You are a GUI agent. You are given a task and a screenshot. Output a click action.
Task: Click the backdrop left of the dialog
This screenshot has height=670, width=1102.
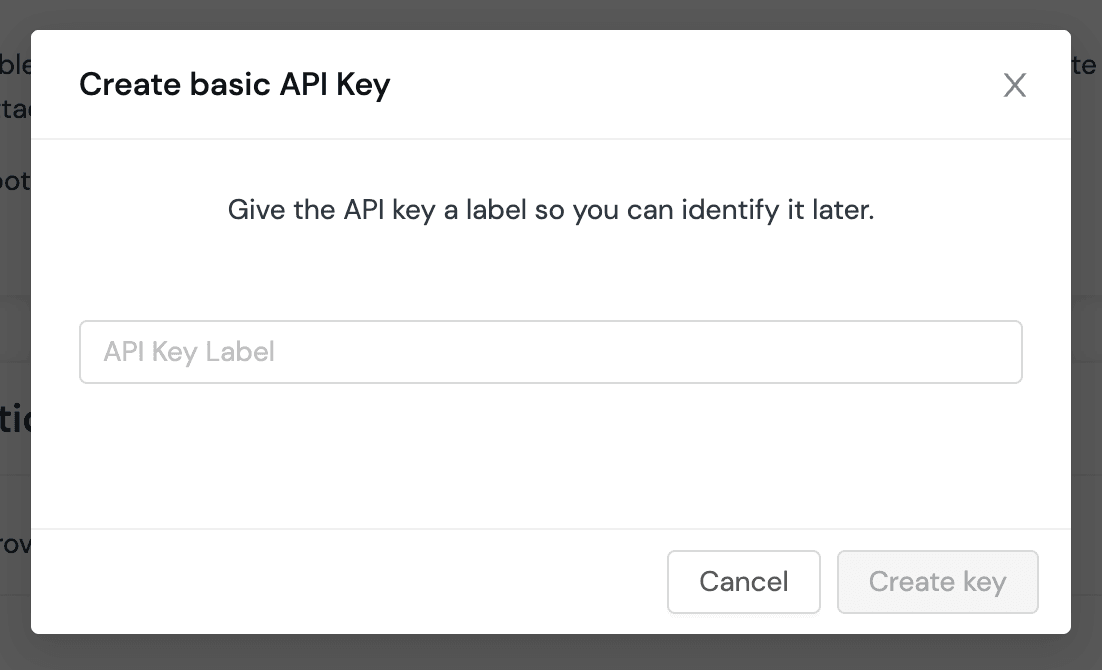click(14, 335)
